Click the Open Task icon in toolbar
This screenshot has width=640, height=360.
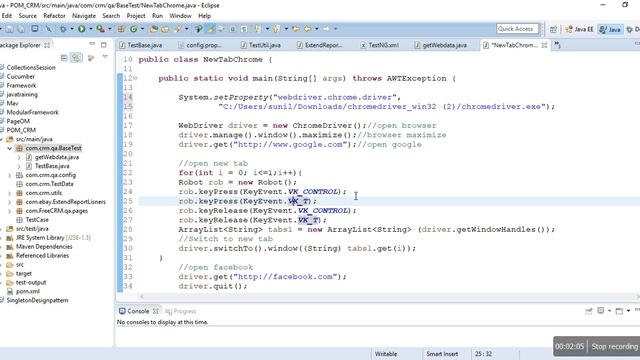165,29
